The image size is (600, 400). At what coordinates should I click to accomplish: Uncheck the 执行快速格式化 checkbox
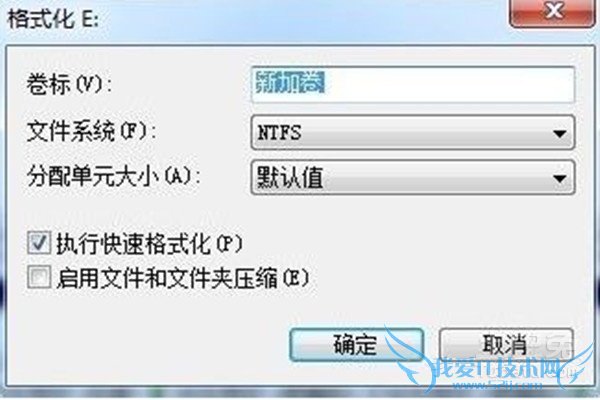(39, 243)
